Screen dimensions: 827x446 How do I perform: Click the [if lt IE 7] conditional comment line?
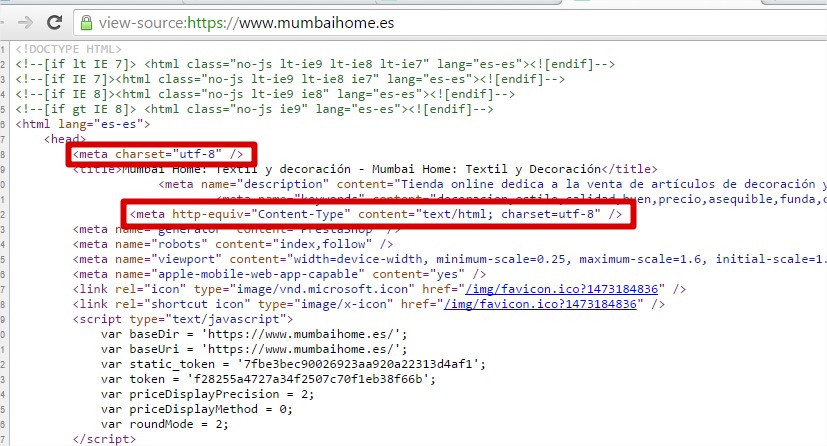pyautogui.click(x=315, y=64)
